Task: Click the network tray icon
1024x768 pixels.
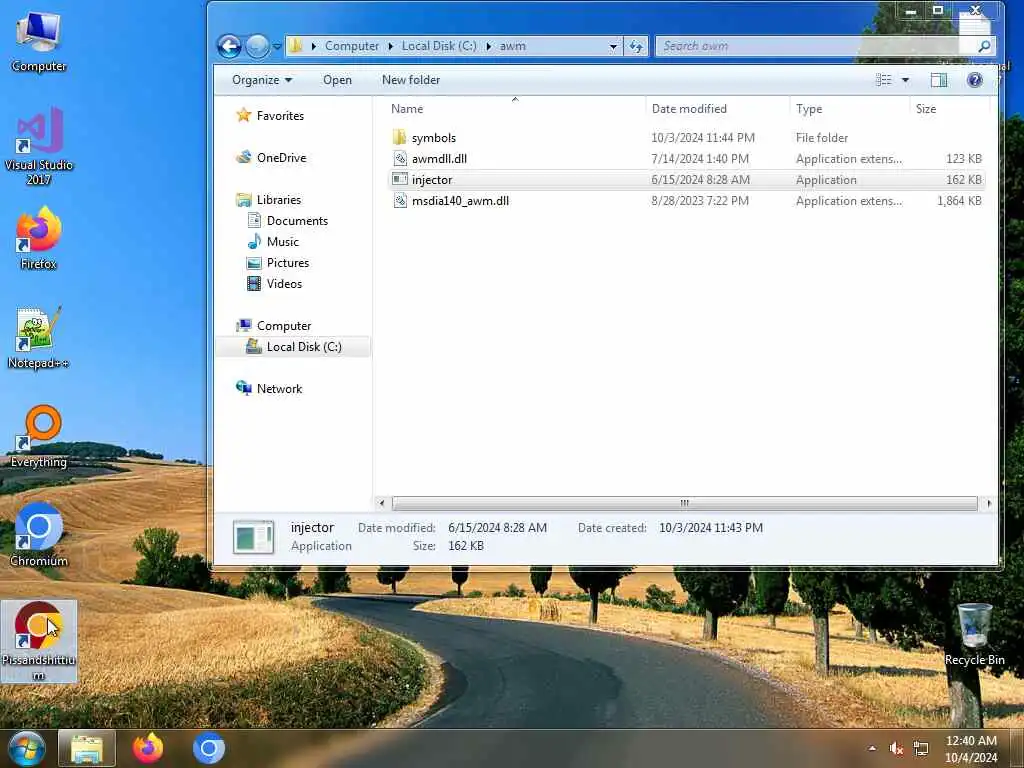Action: pos(921,748)
